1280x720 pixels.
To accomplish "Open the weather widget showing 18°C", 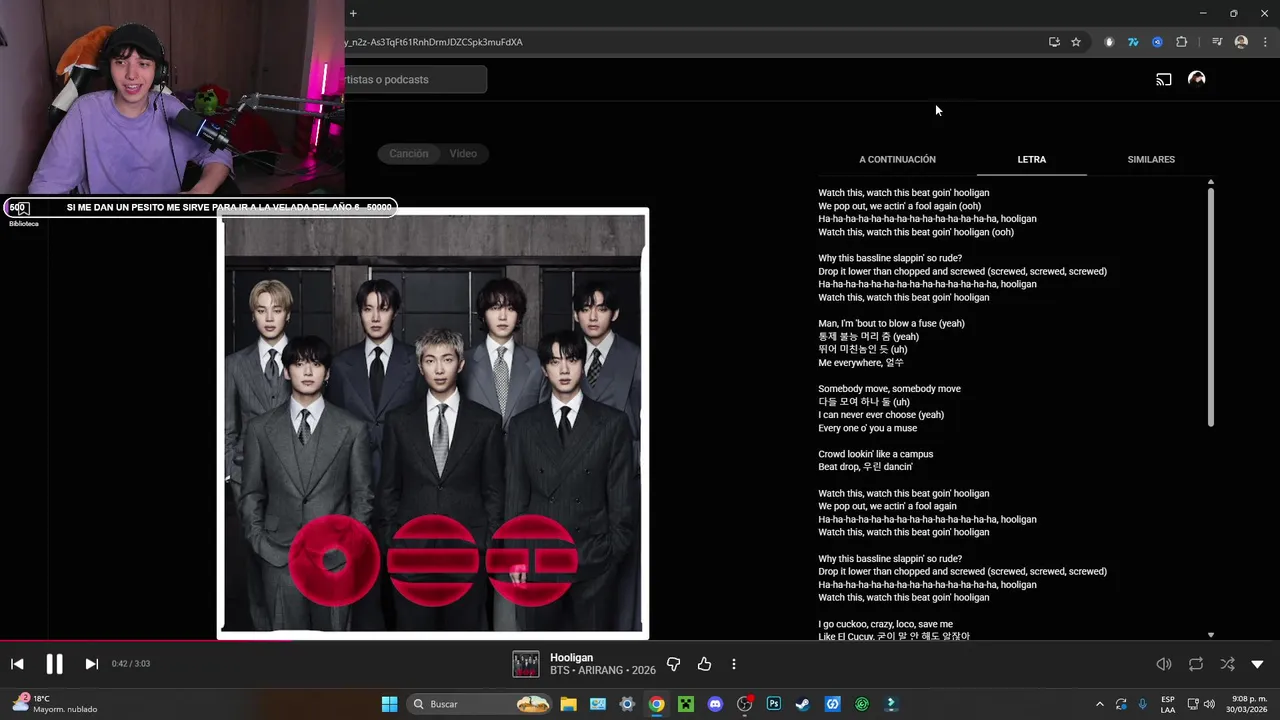I will [55, 704].
